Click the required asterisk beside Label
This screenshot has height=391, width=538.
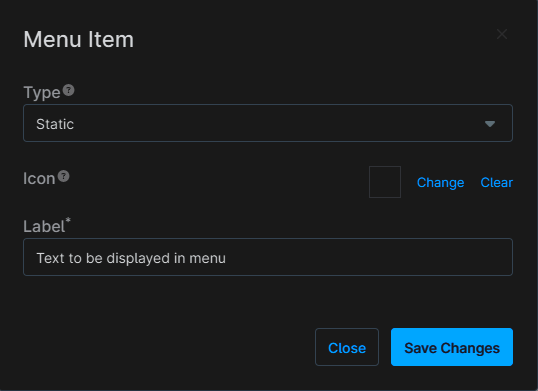click(x=68, y=220)
